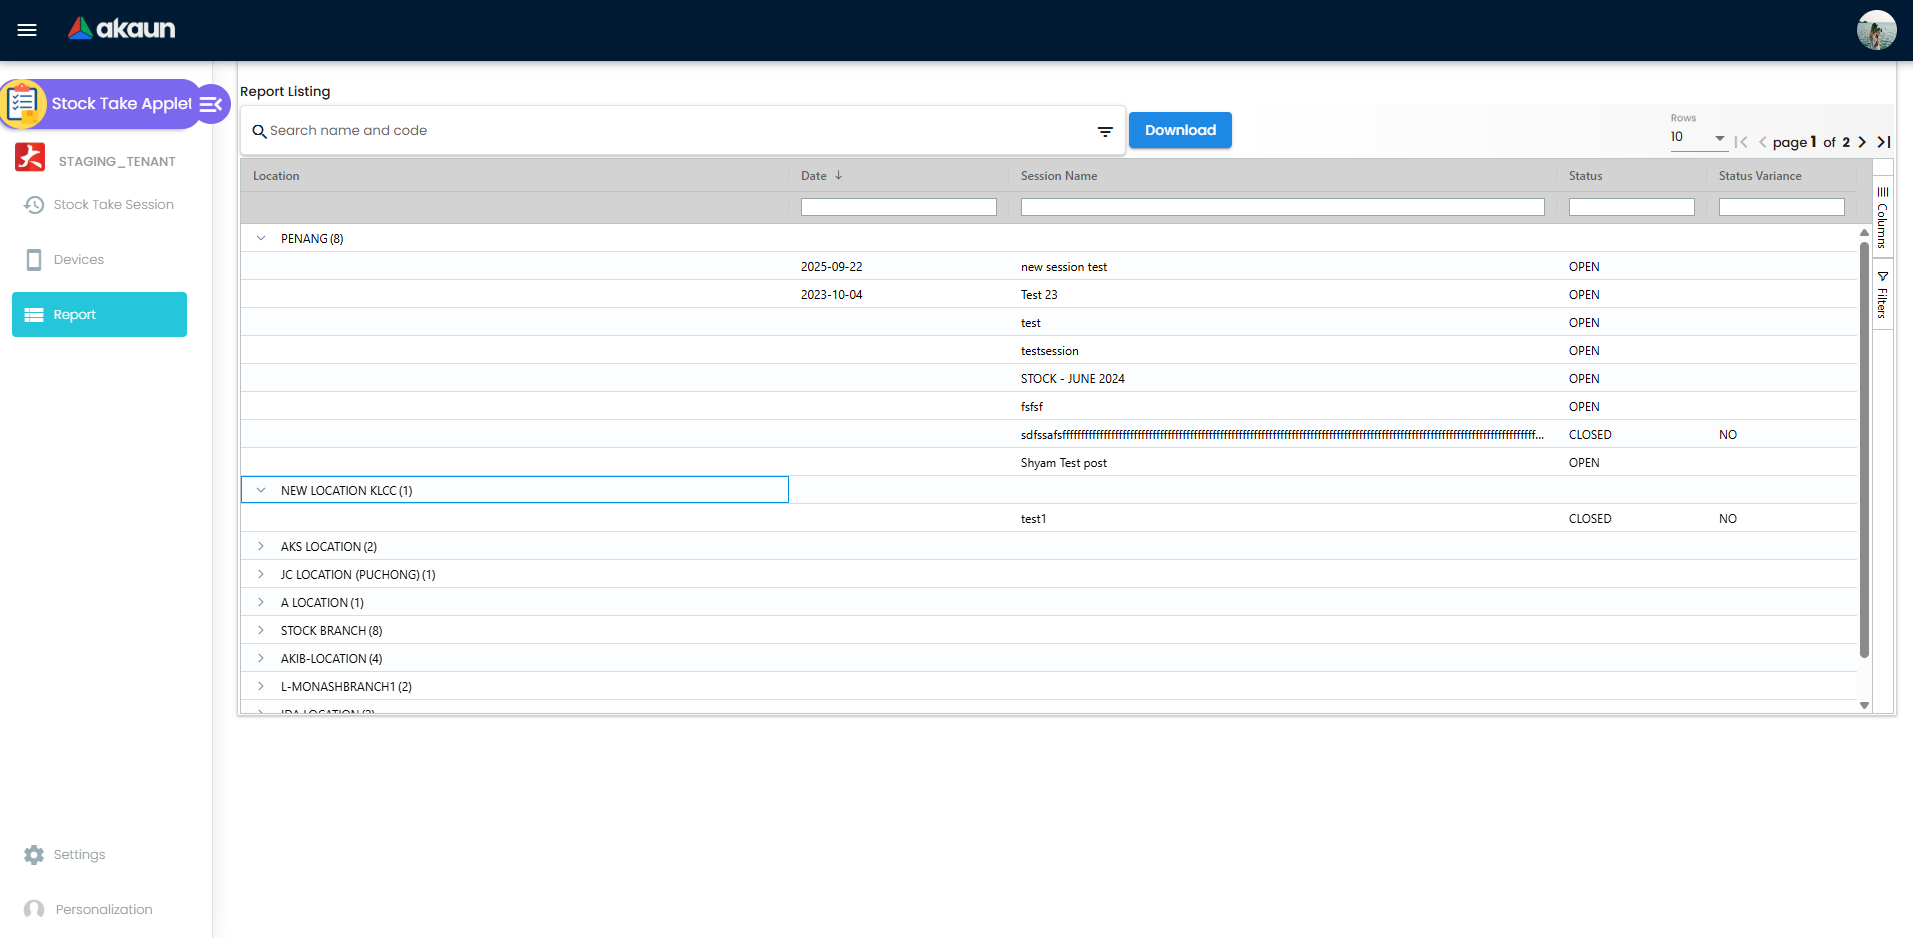Open the Columns panel on the right edge

pos(1884,218)
